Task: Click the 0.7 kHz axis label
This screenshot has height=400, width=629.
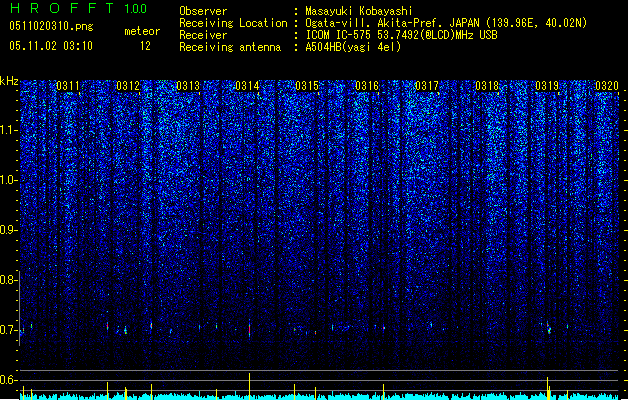Action: (x=8, y=330)
